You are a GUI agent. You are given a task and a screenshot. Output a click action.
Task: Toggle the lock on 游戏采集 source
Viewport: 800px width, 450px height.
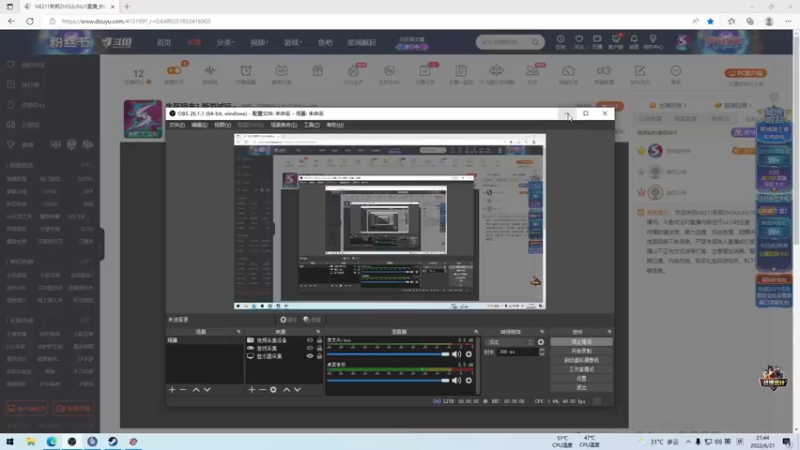tap(319, 348)
